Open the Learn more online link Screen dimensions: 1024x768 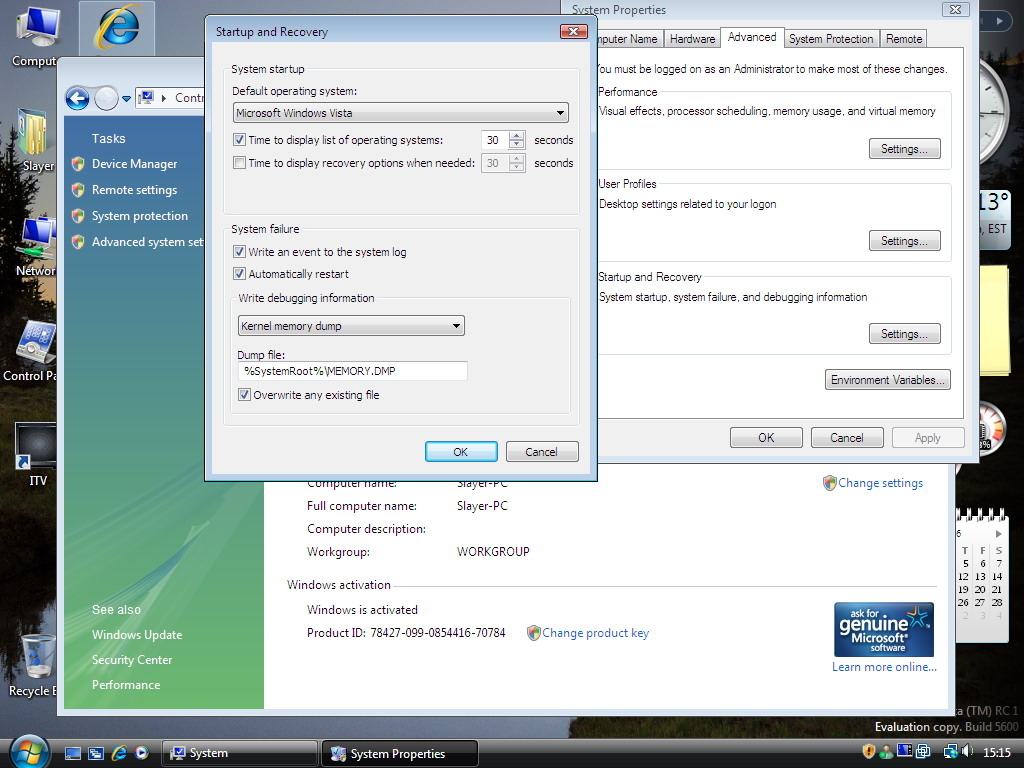pos(884,667)
